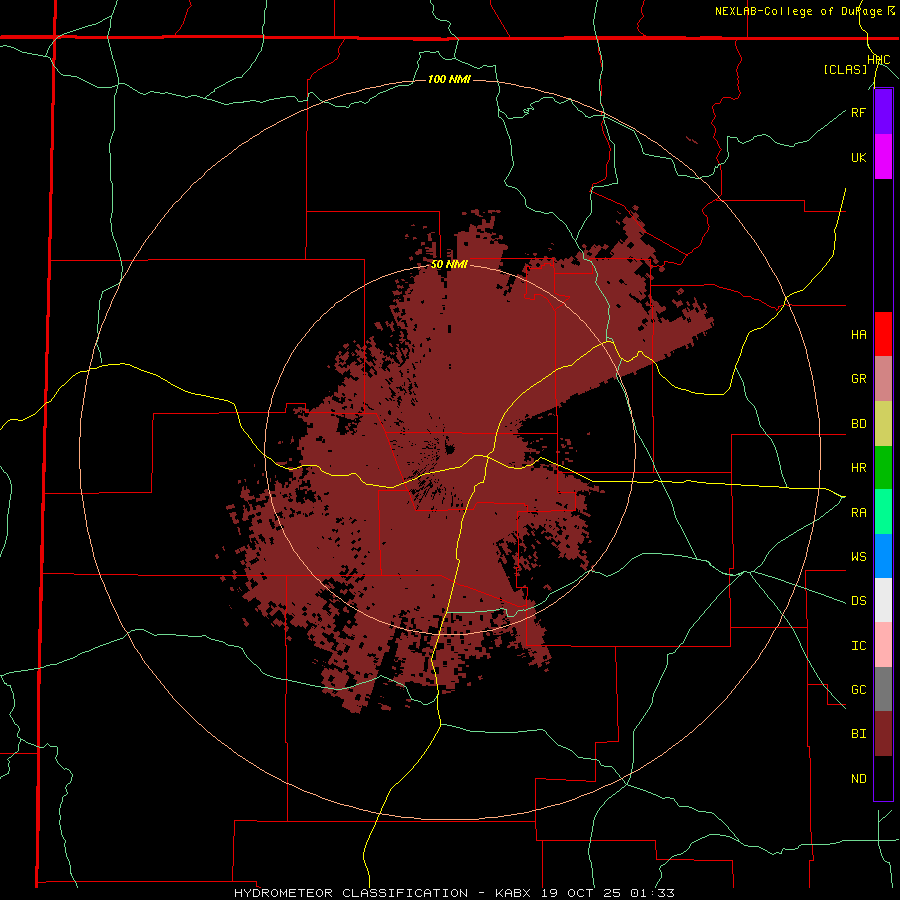Click the radar site center dot

[x=450, y=448]
